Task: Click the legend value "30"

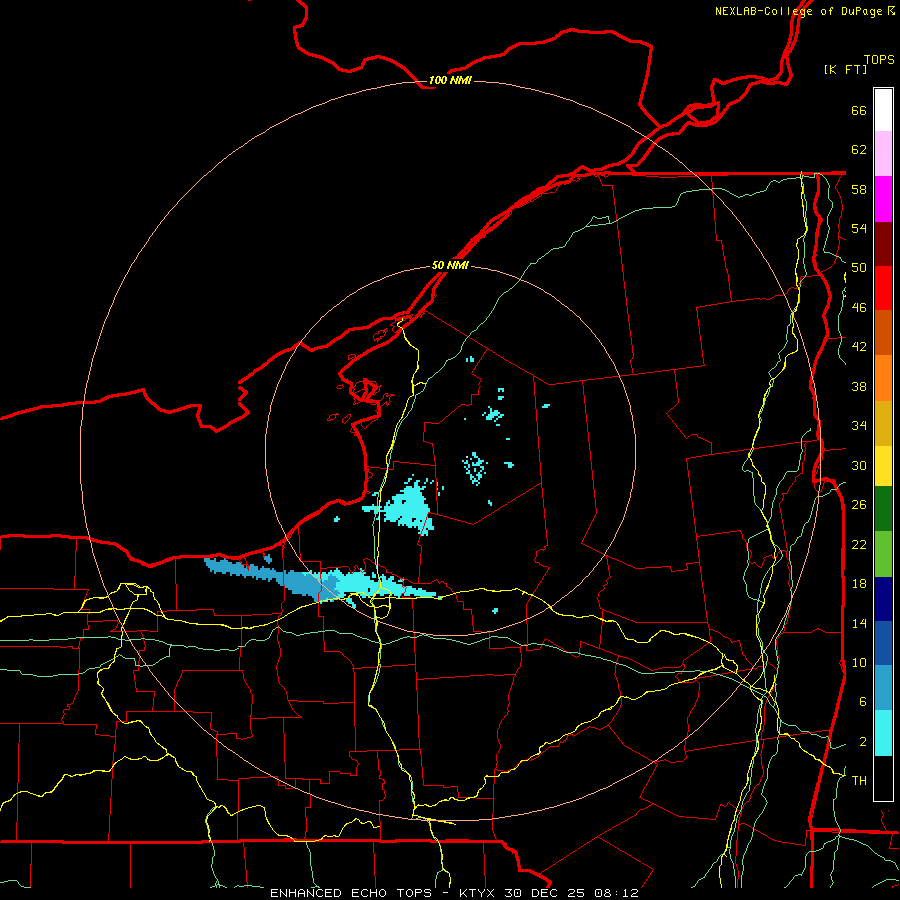Action: coord(859,465)
